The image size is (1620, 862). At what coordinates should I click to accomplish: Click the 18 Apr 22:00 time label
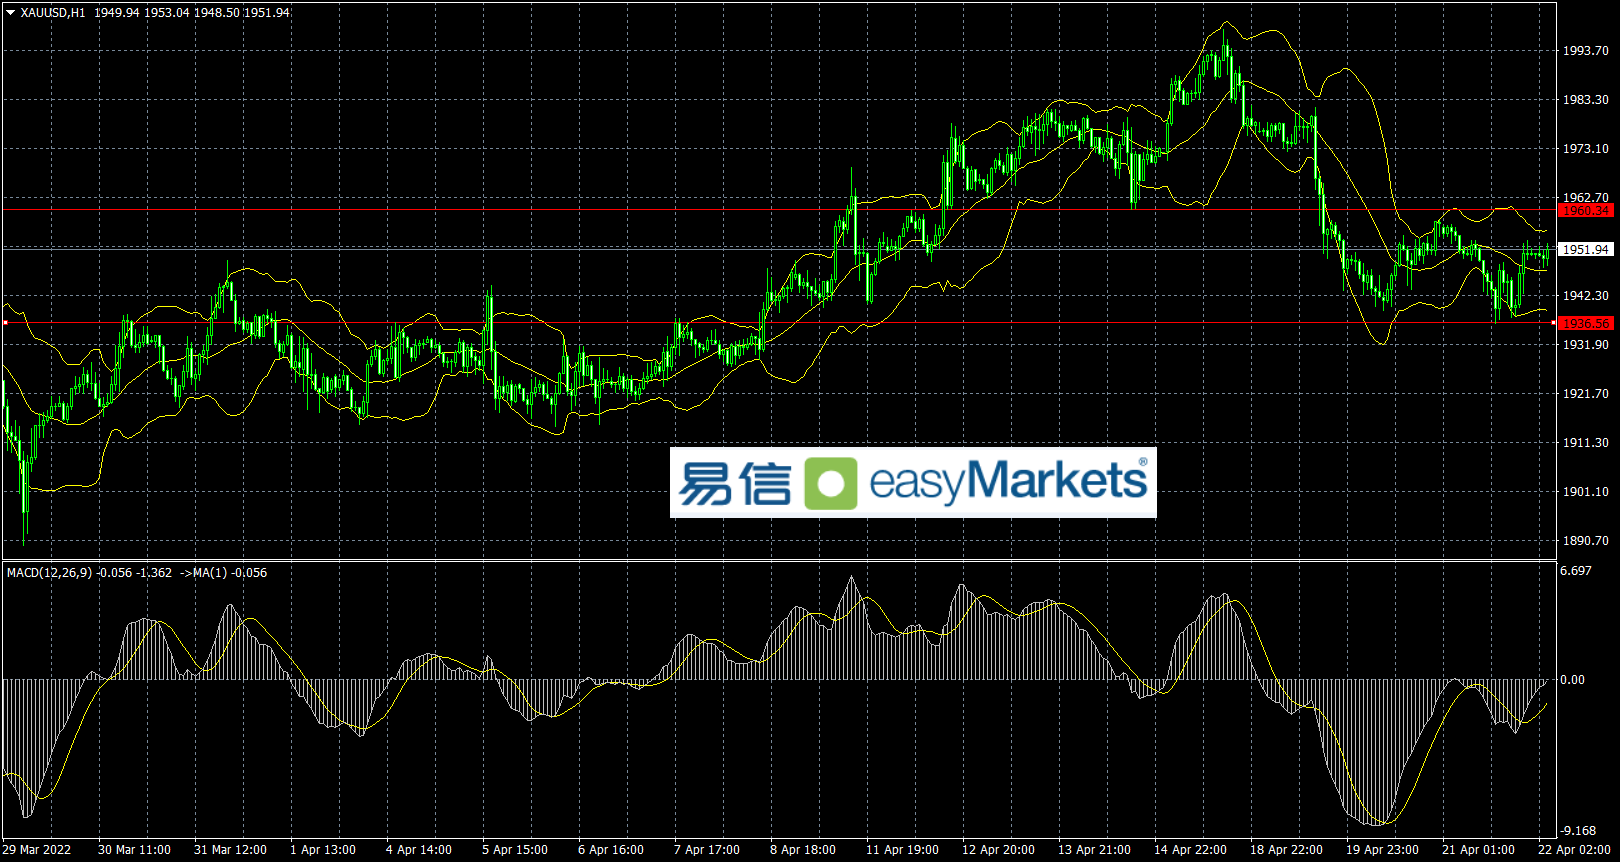coord(1286,850)
